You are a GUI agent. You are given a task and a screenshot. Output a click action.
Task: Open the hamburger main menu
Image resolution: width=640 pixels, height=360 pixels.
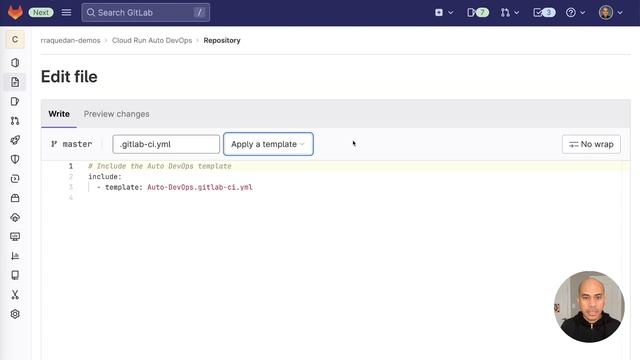click(66, 13)
